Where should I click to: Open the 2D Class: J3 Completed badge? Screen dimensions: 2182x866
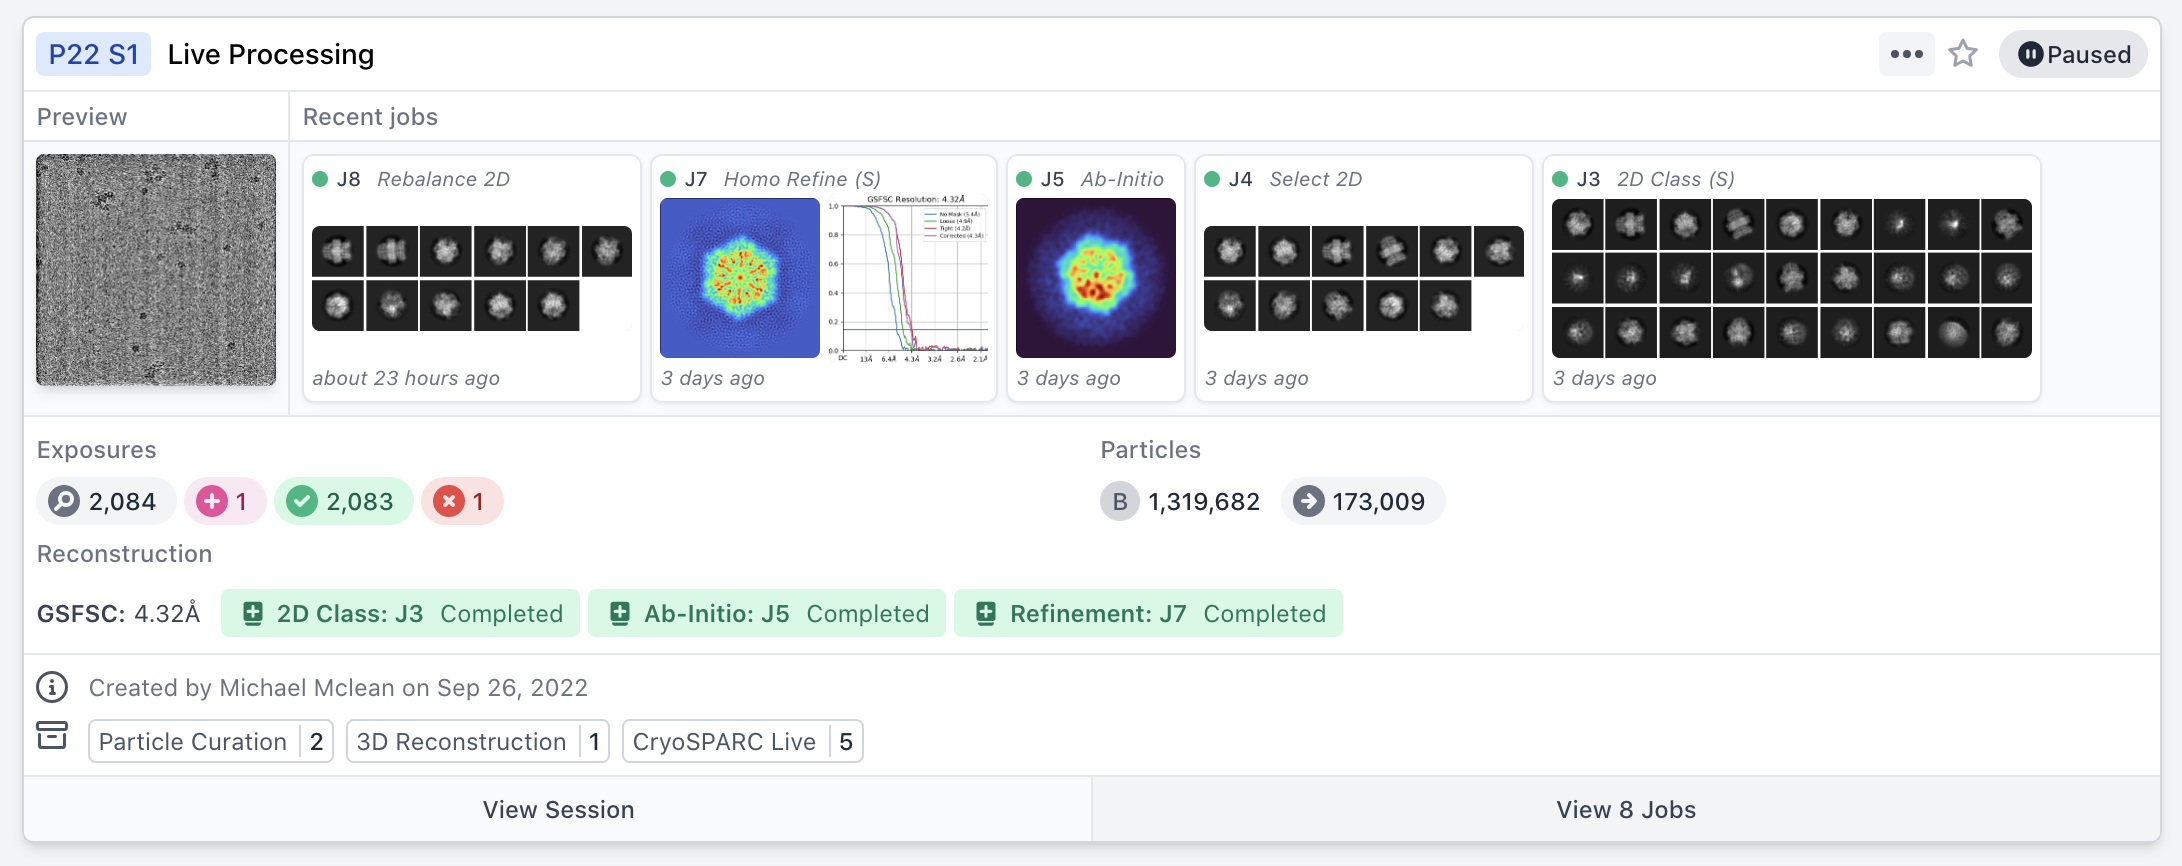tap(400, 613)
